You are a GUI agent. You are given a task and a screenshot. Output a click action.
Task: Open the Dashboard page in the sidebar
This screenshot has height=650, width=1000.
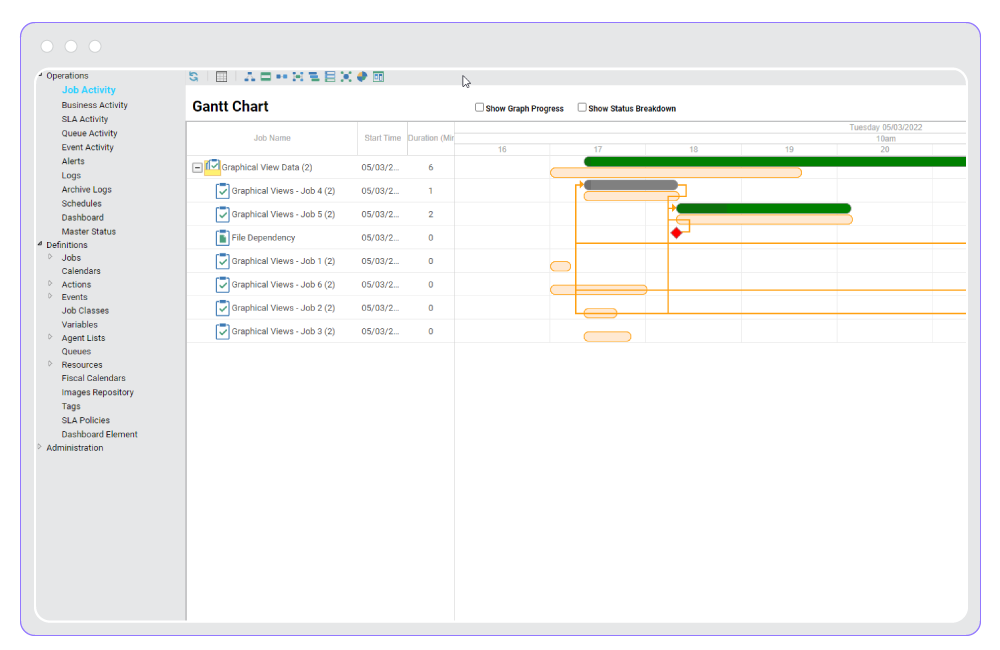pyautogui.click(x=82, y=217)
